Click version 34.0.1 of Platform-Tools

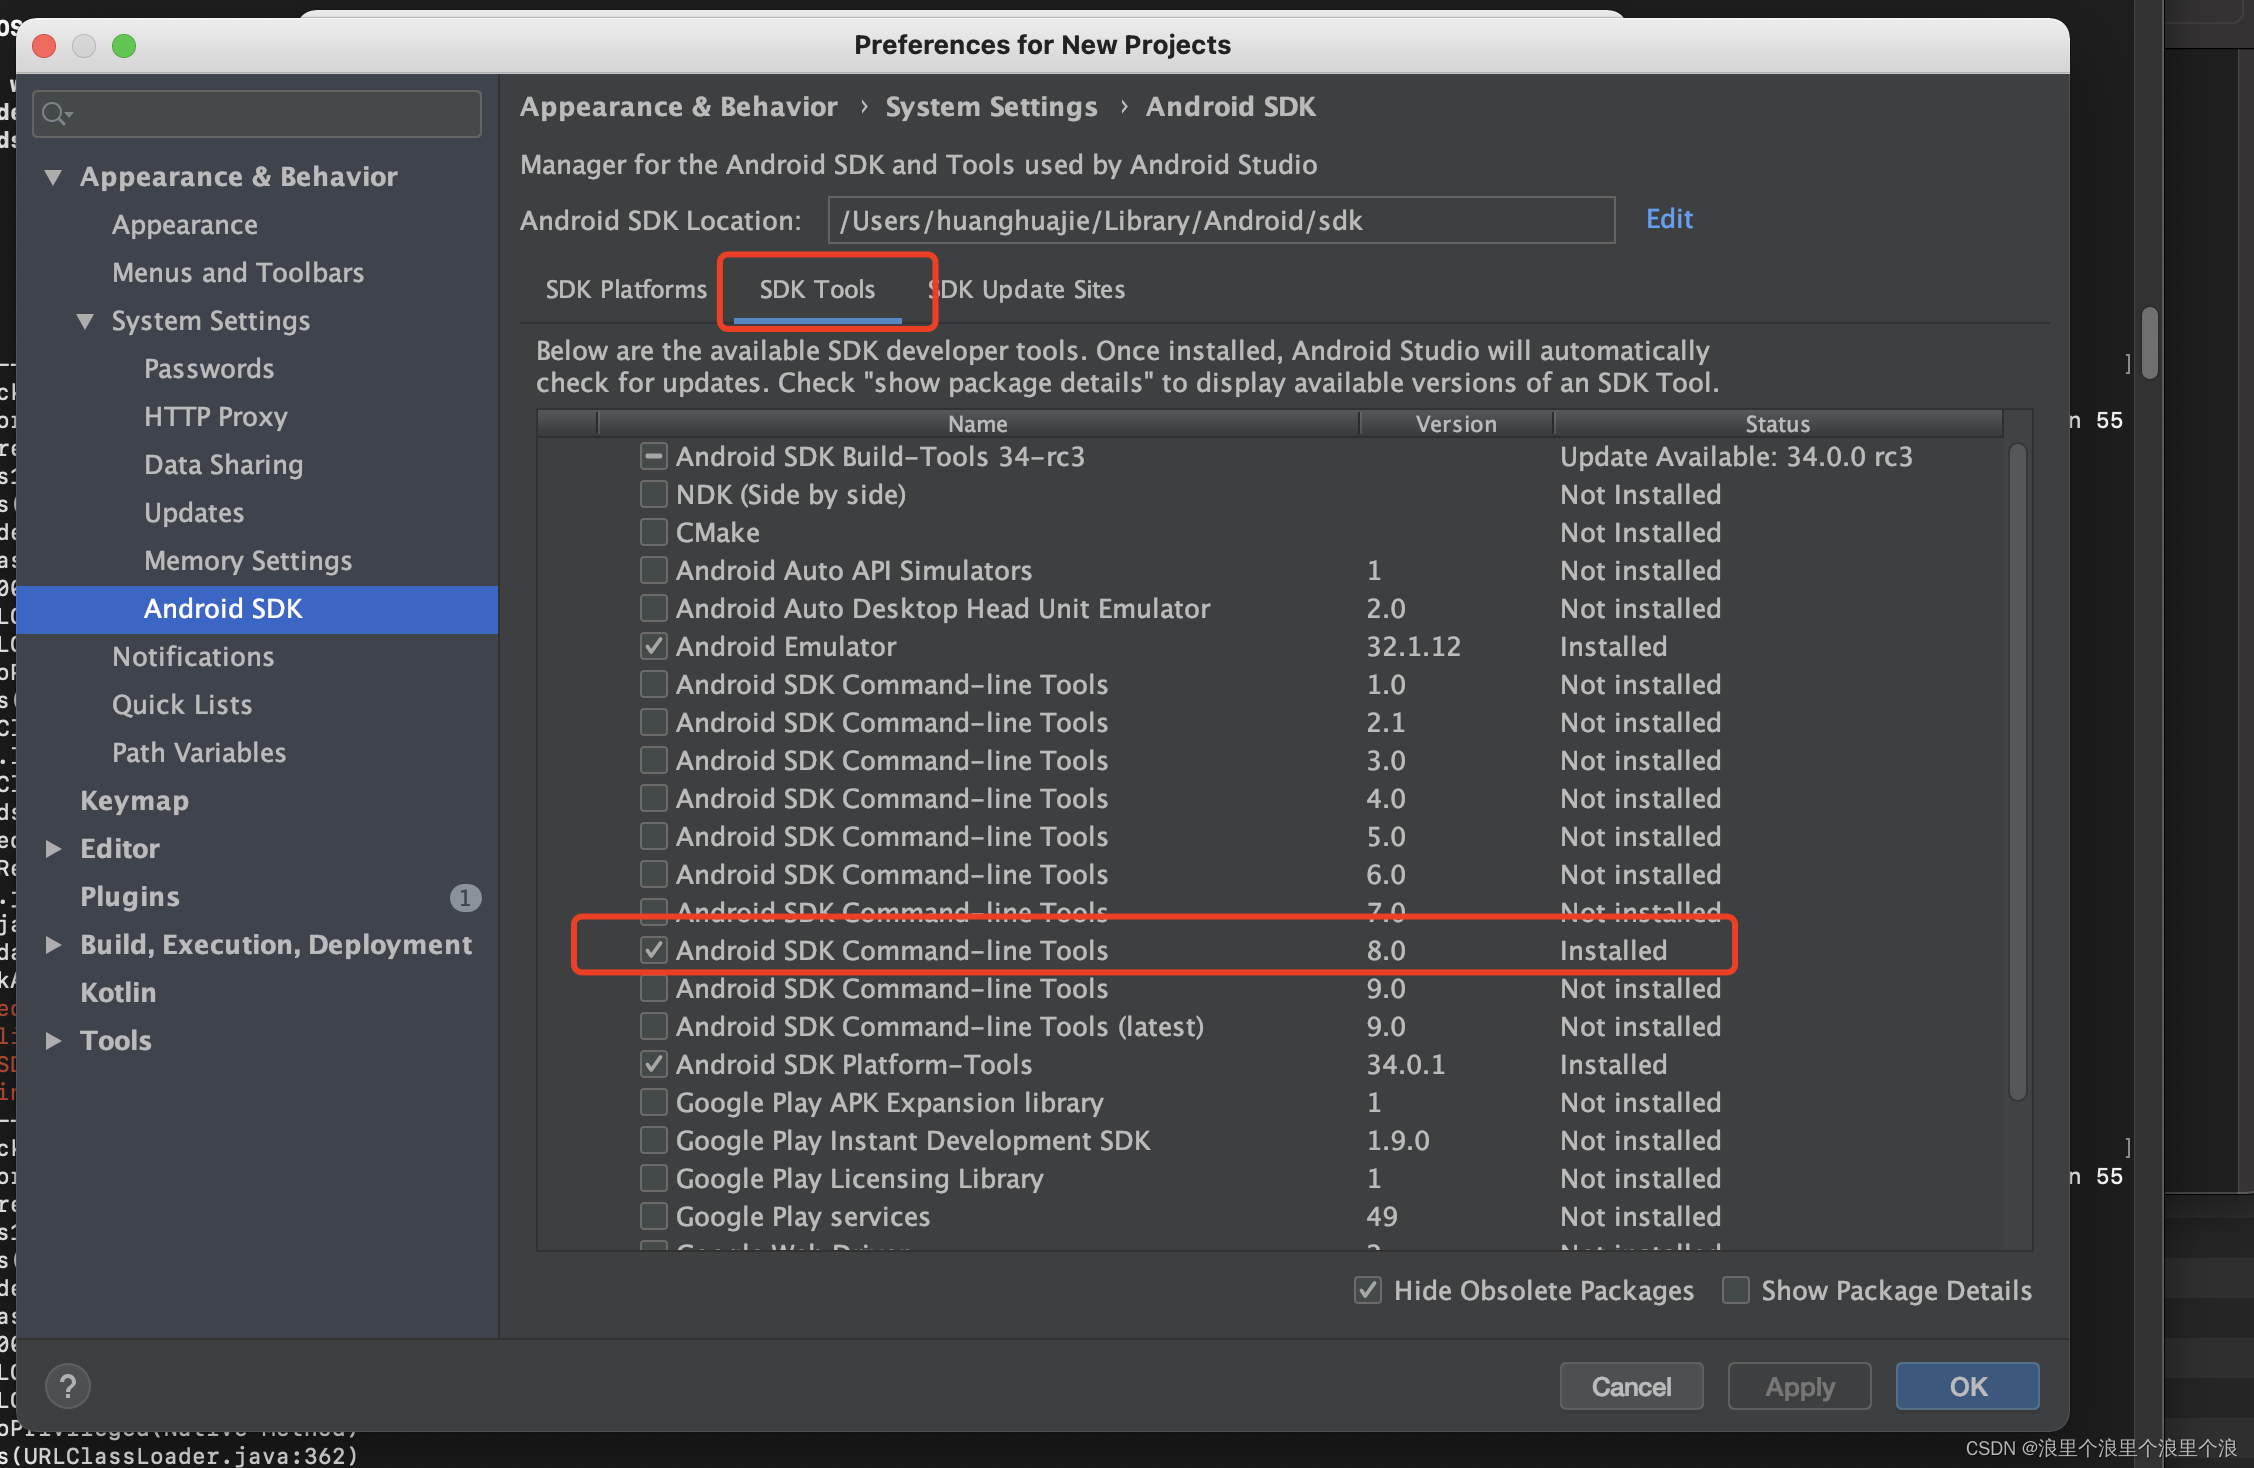click(1405, 1065)
